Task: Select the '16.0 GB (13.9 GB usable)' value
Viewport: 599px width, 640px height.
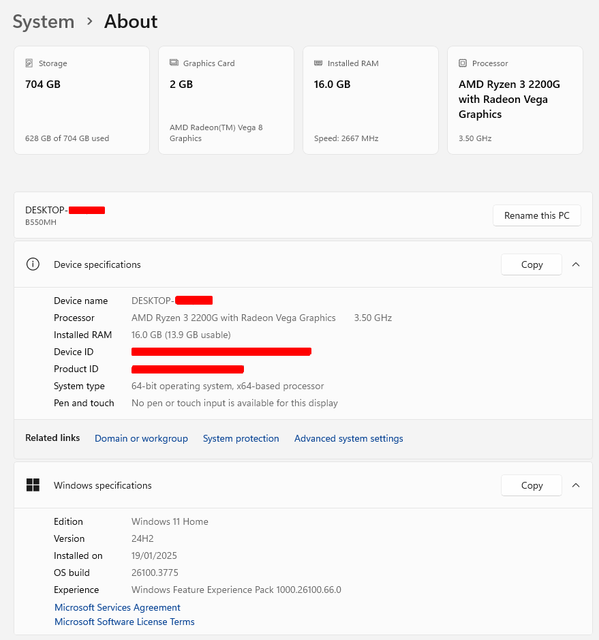Action: (181, 335)
